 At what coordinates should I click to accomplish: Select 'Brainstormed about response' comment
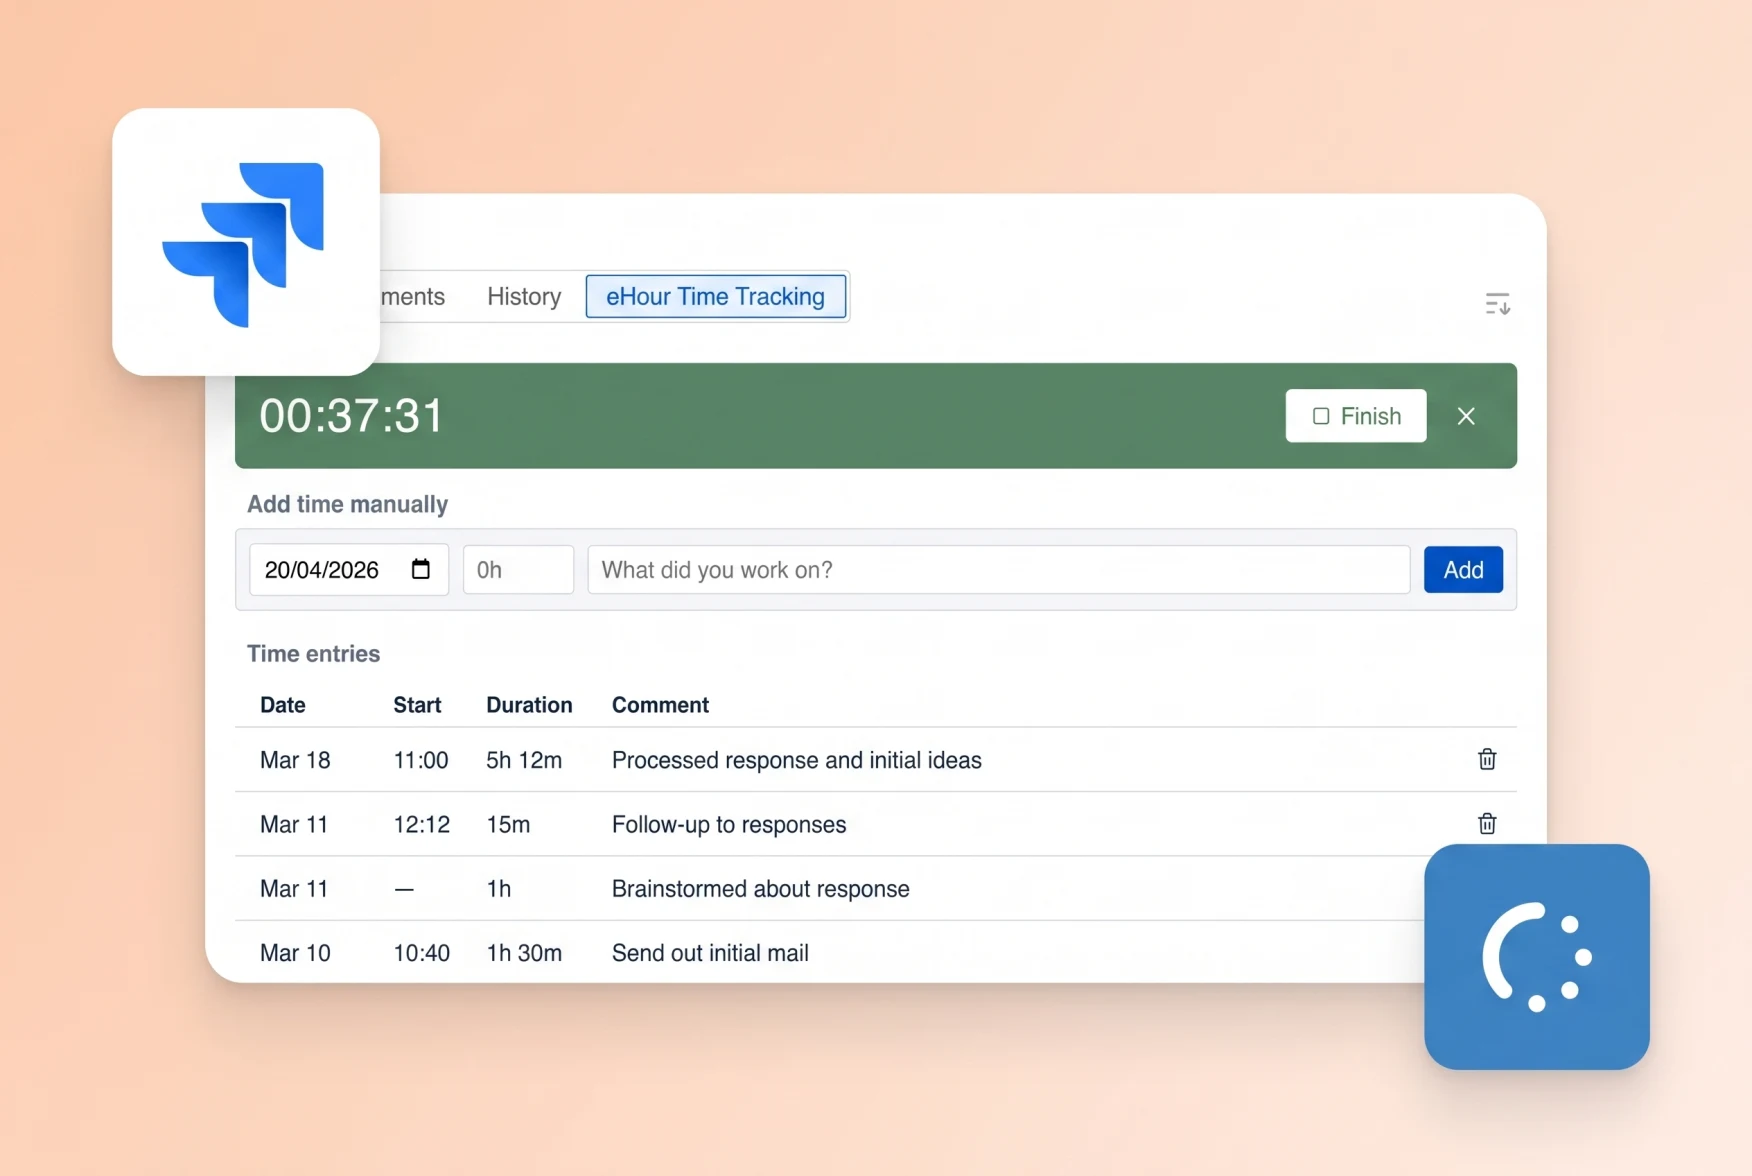tap(761, 889)
